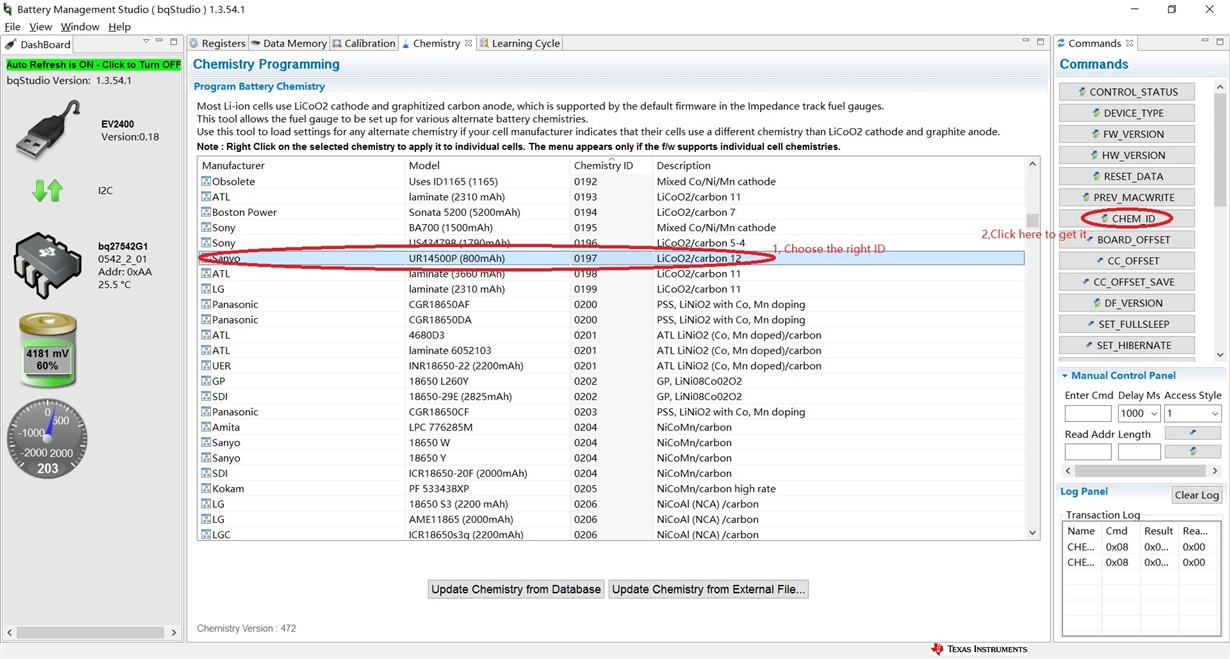
Task: Select the LG AME11865 (2000mAh) row
Action: coord(611,519)
